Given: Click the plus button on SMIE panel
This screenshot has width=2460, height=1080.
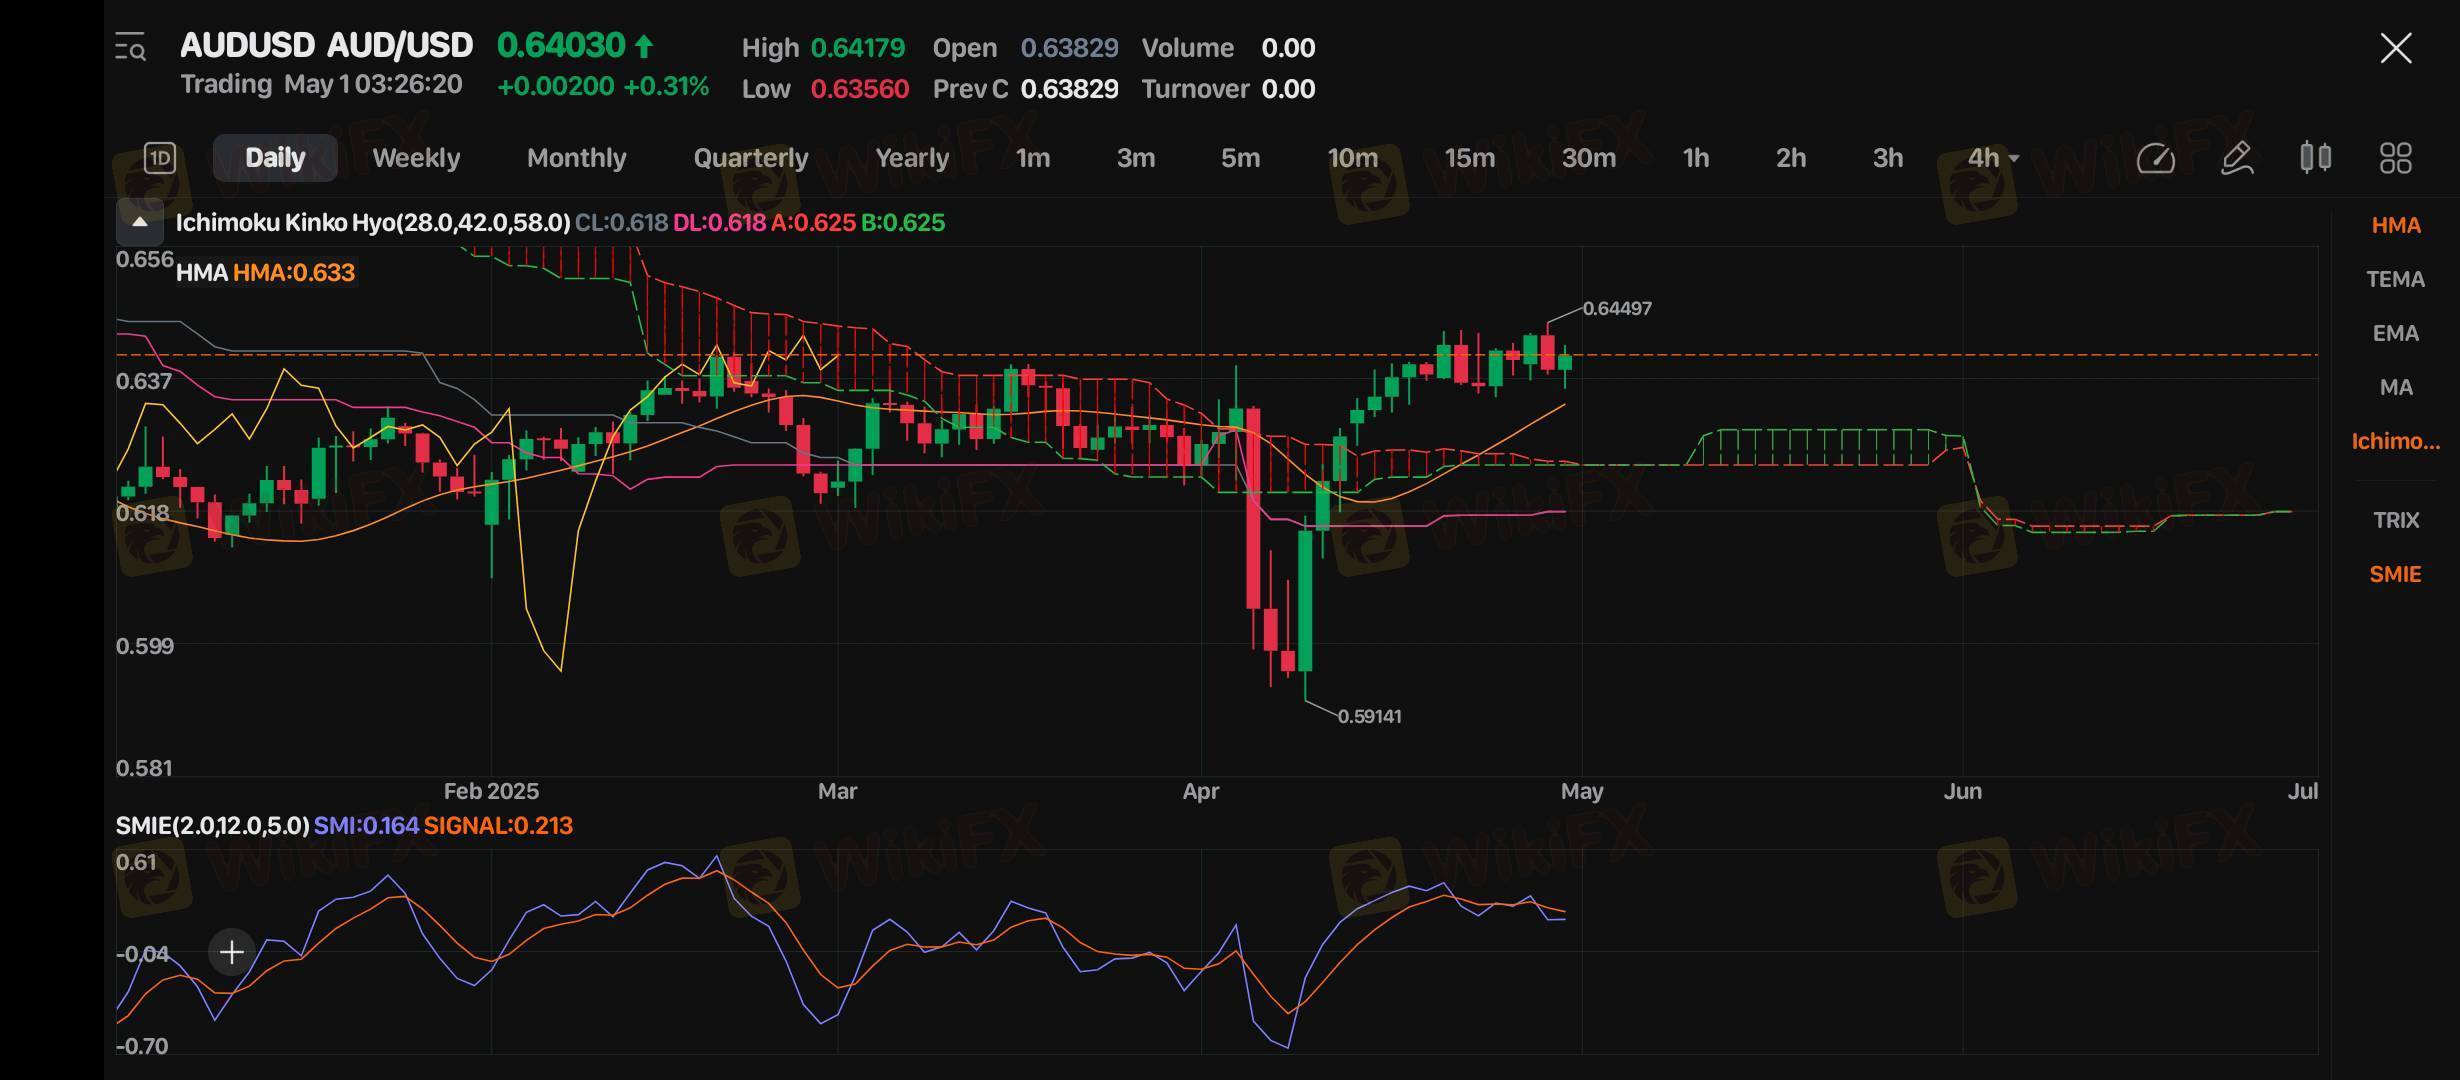Looking at the screenshot, I should pyautogui.click(x=231, y=952).
